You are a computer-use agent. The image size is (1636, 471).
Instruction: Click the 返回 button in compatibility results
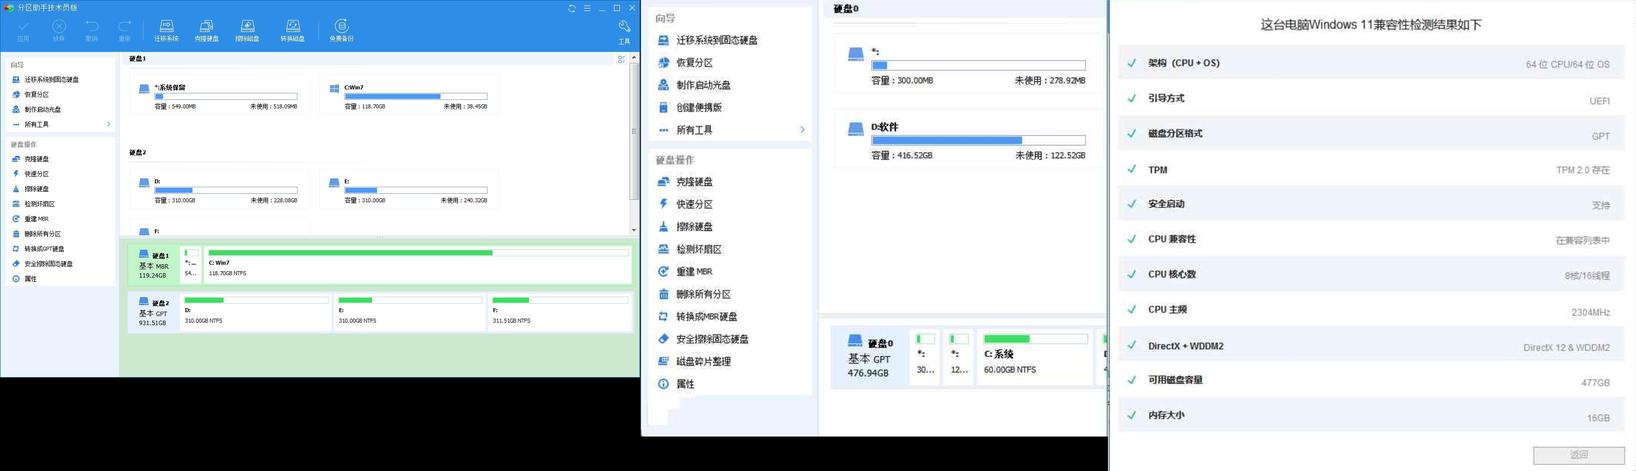point(1579,455)
